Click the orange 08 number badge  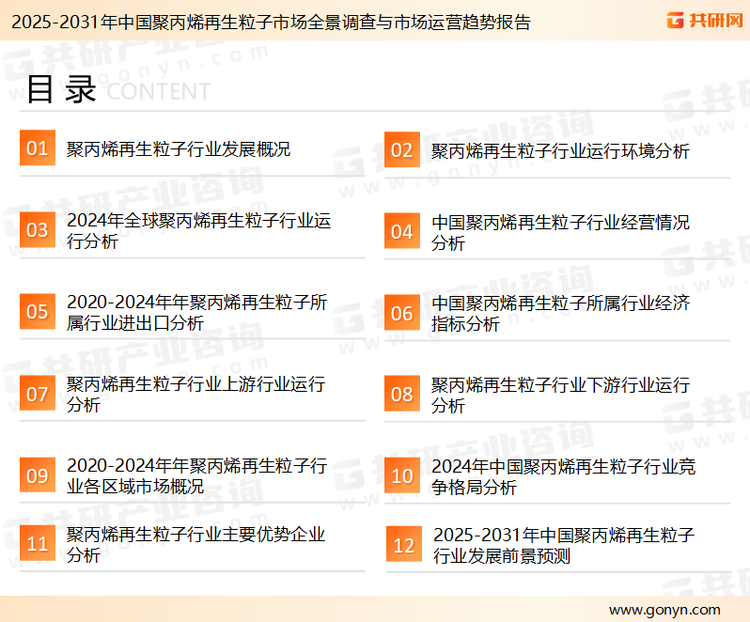click(x=402, y=394)
